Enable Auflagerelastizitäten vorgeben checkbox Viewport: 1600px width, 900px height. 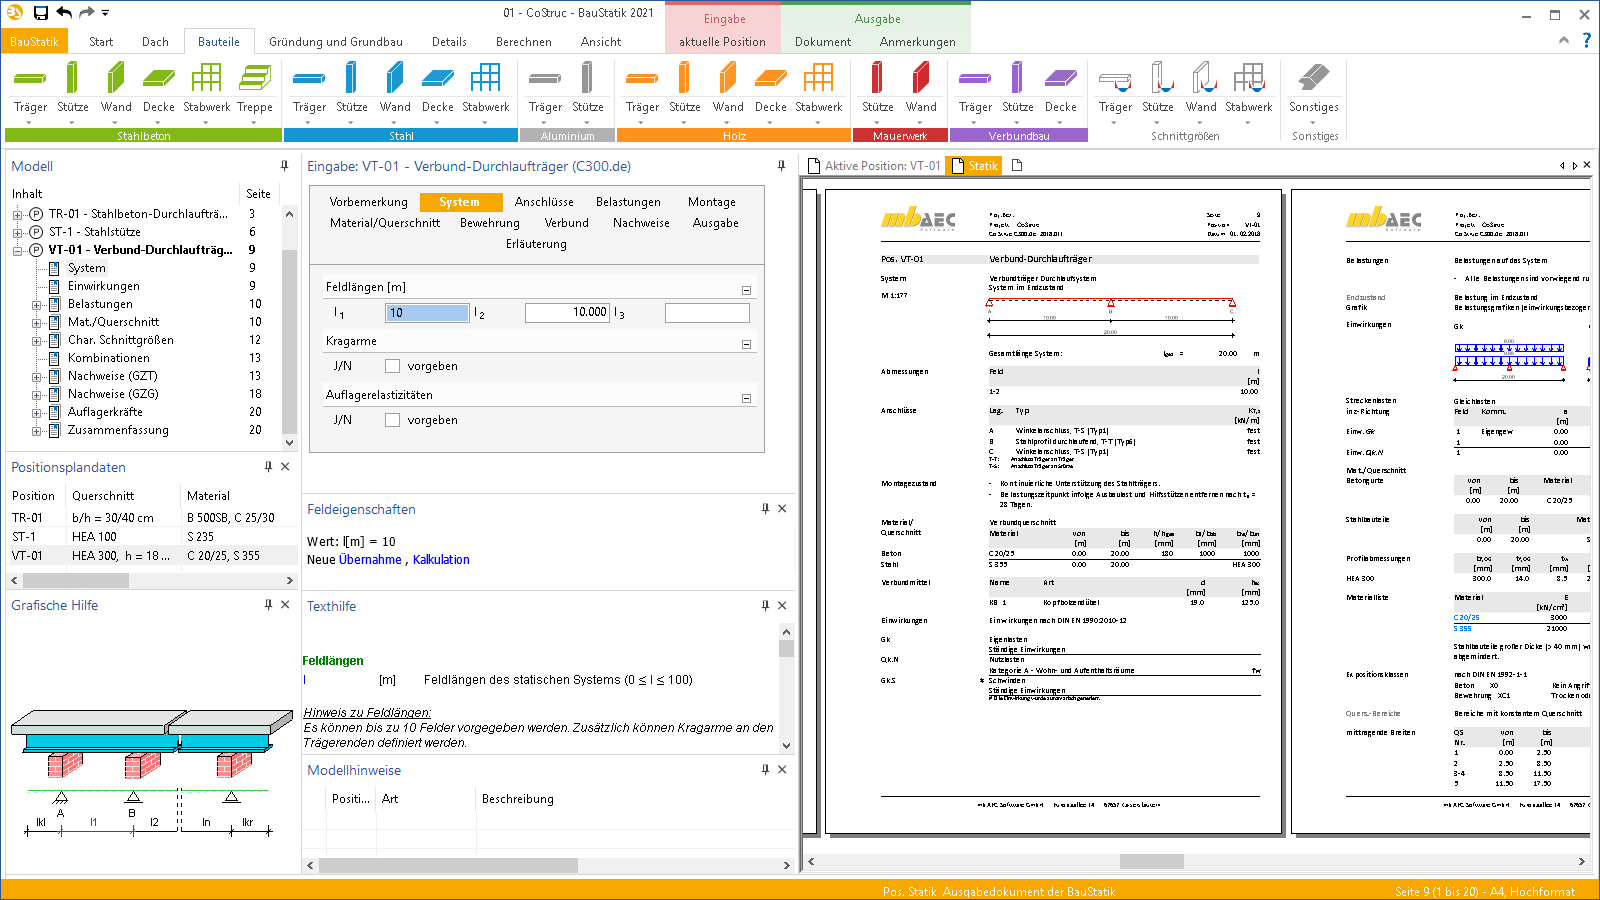[392, 420]
